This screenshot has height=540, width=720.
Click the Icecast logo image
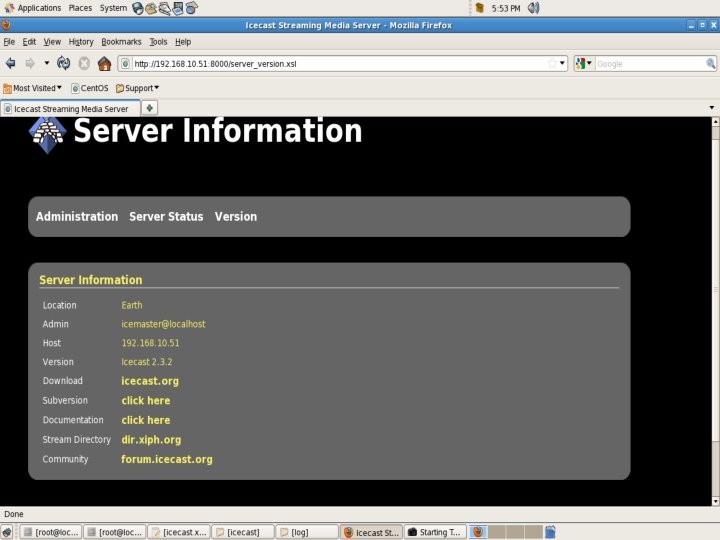[47, 135]
